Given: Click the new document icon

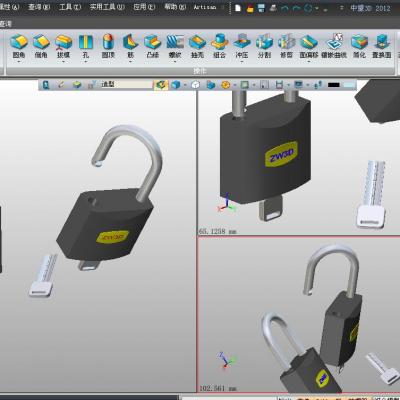Looking at the screenshot, I should [238, 8].
